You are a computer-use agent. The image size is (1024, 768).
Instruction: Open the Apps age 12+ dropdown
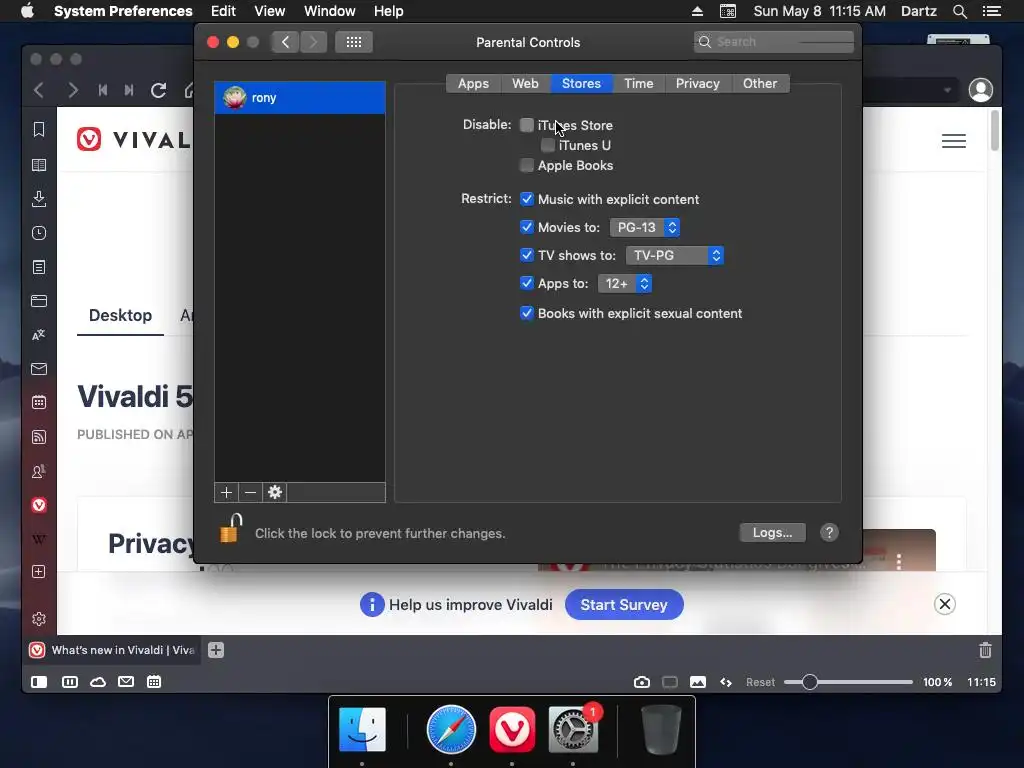pos(624,283)
